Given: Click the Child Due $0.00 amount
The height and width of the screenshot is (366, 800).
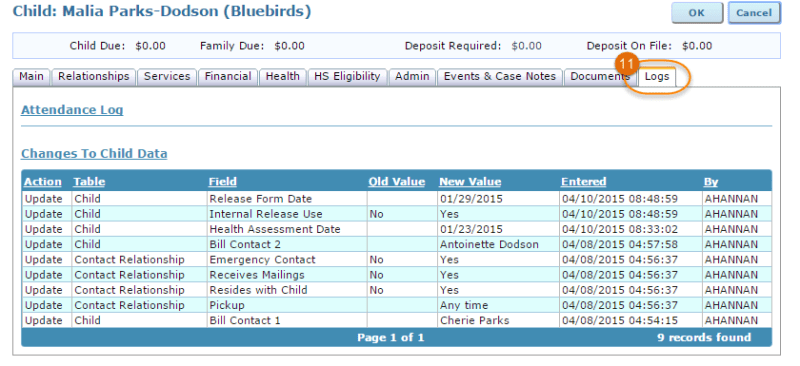Looking at the screenshot, I should click(151, 46).
